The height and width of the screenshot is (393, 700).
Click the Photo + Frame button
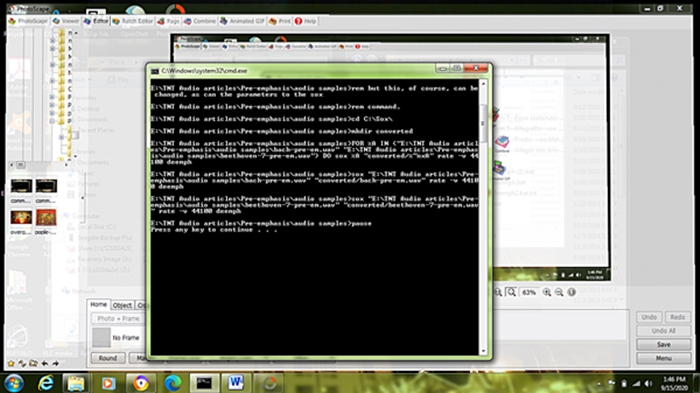coord(118,318)
